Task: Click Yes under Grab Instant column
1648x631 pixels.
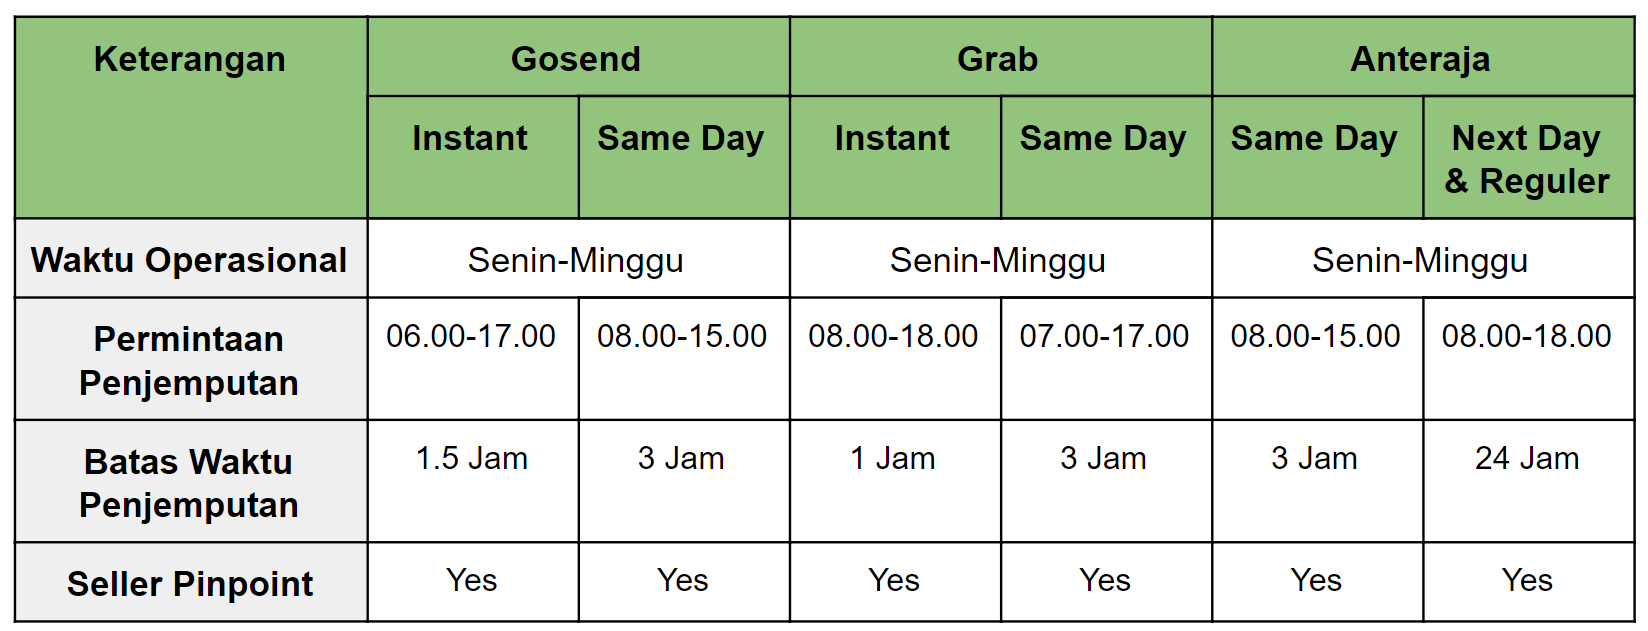Action: pyautogui.click(x=894, y=582)
